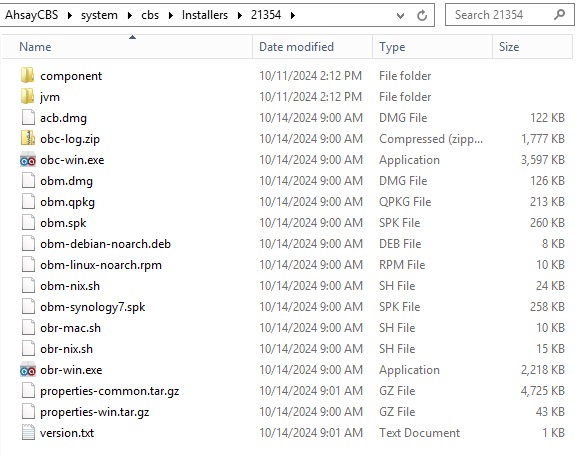Click the 4,725 KB size value
580x455 pixels.
543,391
